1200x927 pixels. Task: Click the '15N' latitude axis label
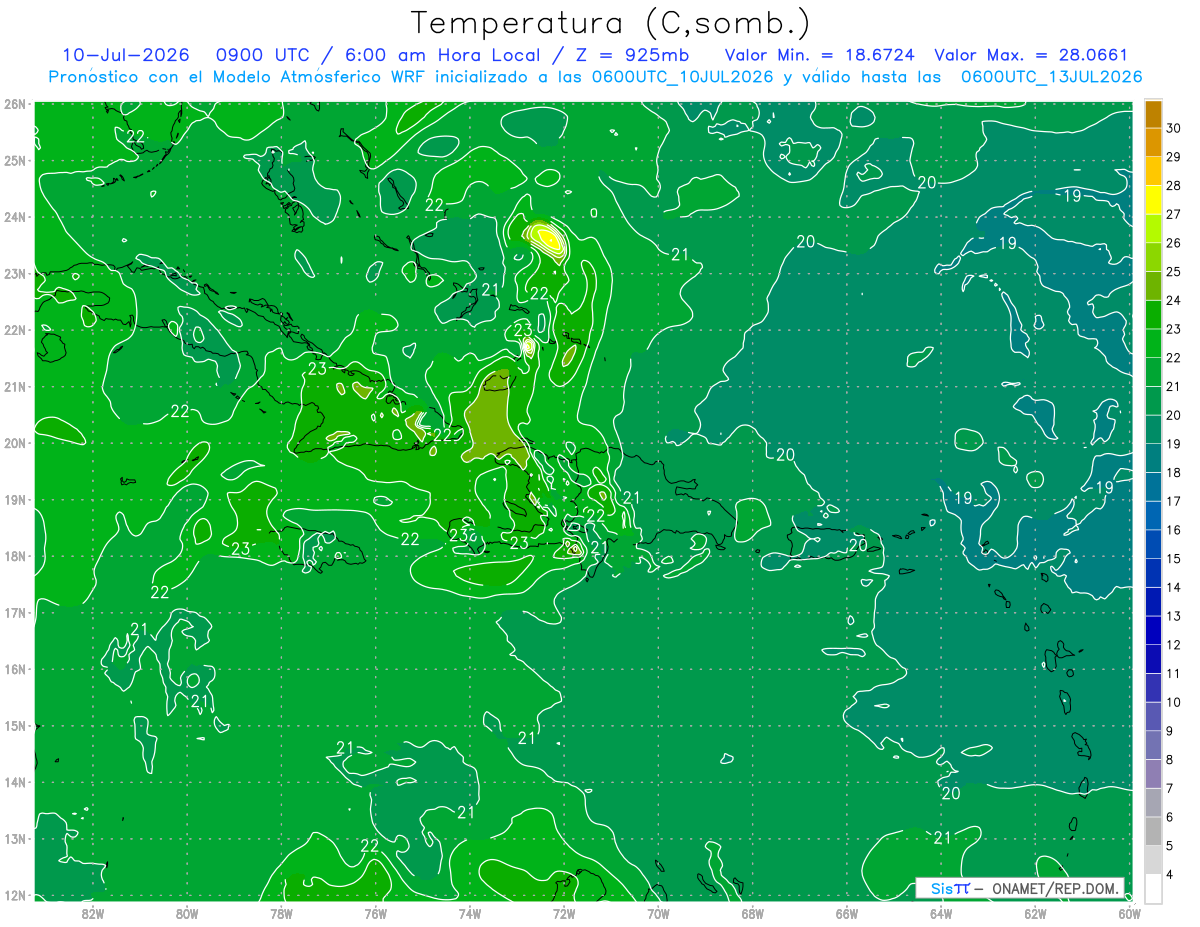point(15,725)
